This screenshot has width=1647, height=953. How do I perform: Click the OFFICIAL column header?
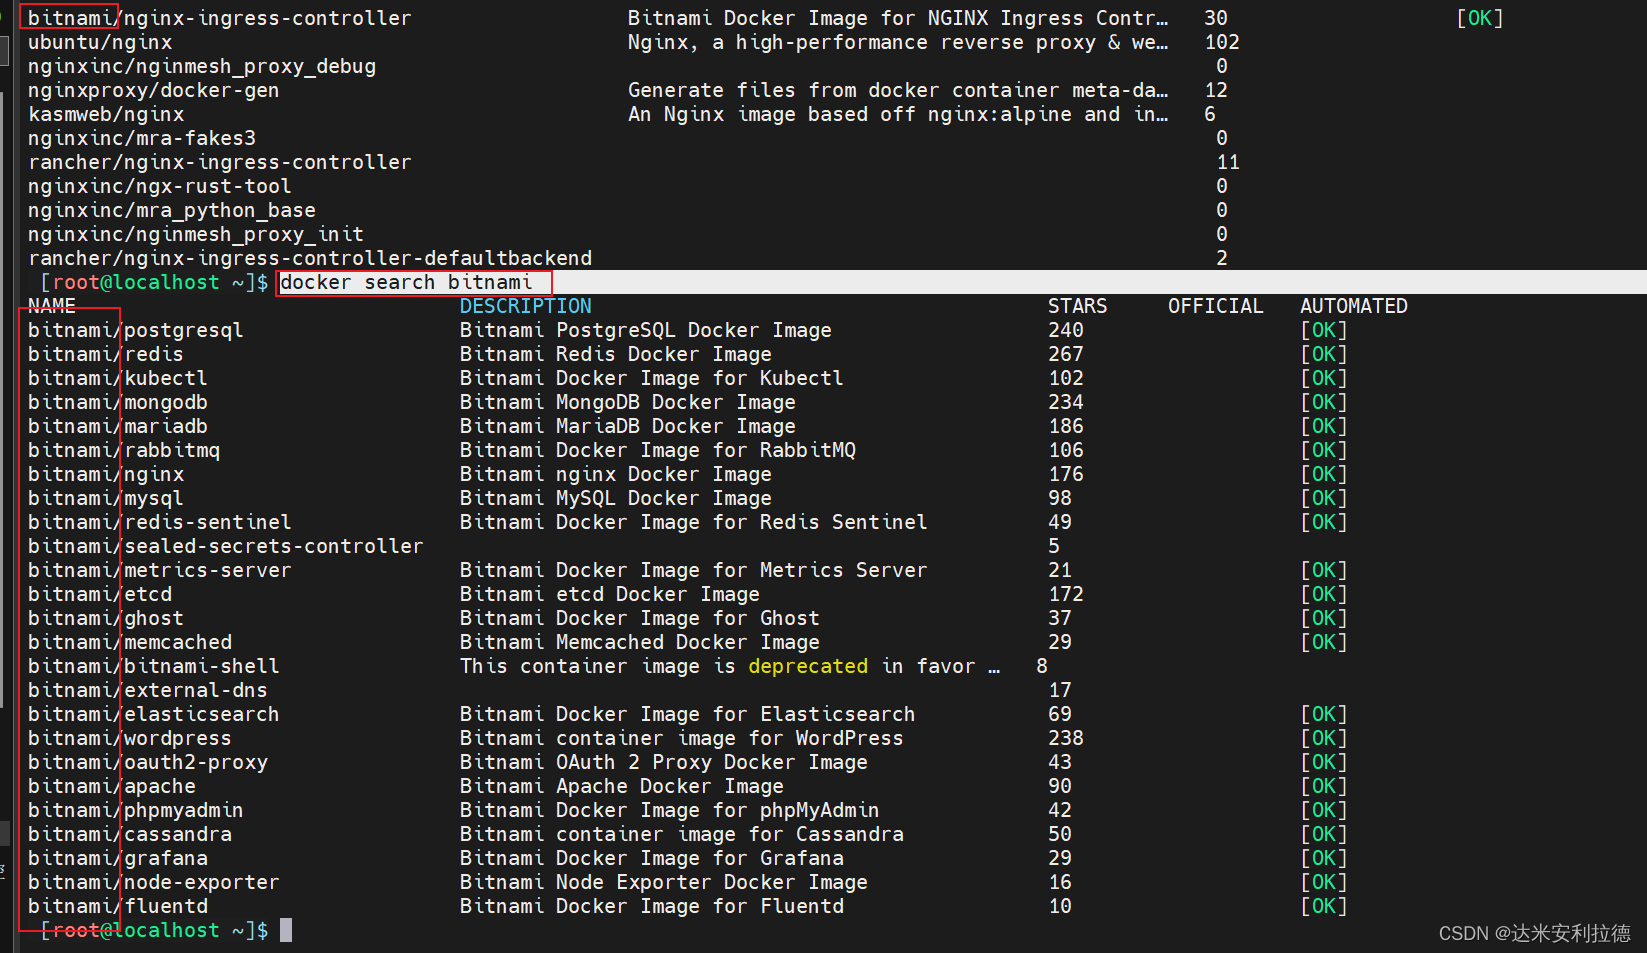1216,306
